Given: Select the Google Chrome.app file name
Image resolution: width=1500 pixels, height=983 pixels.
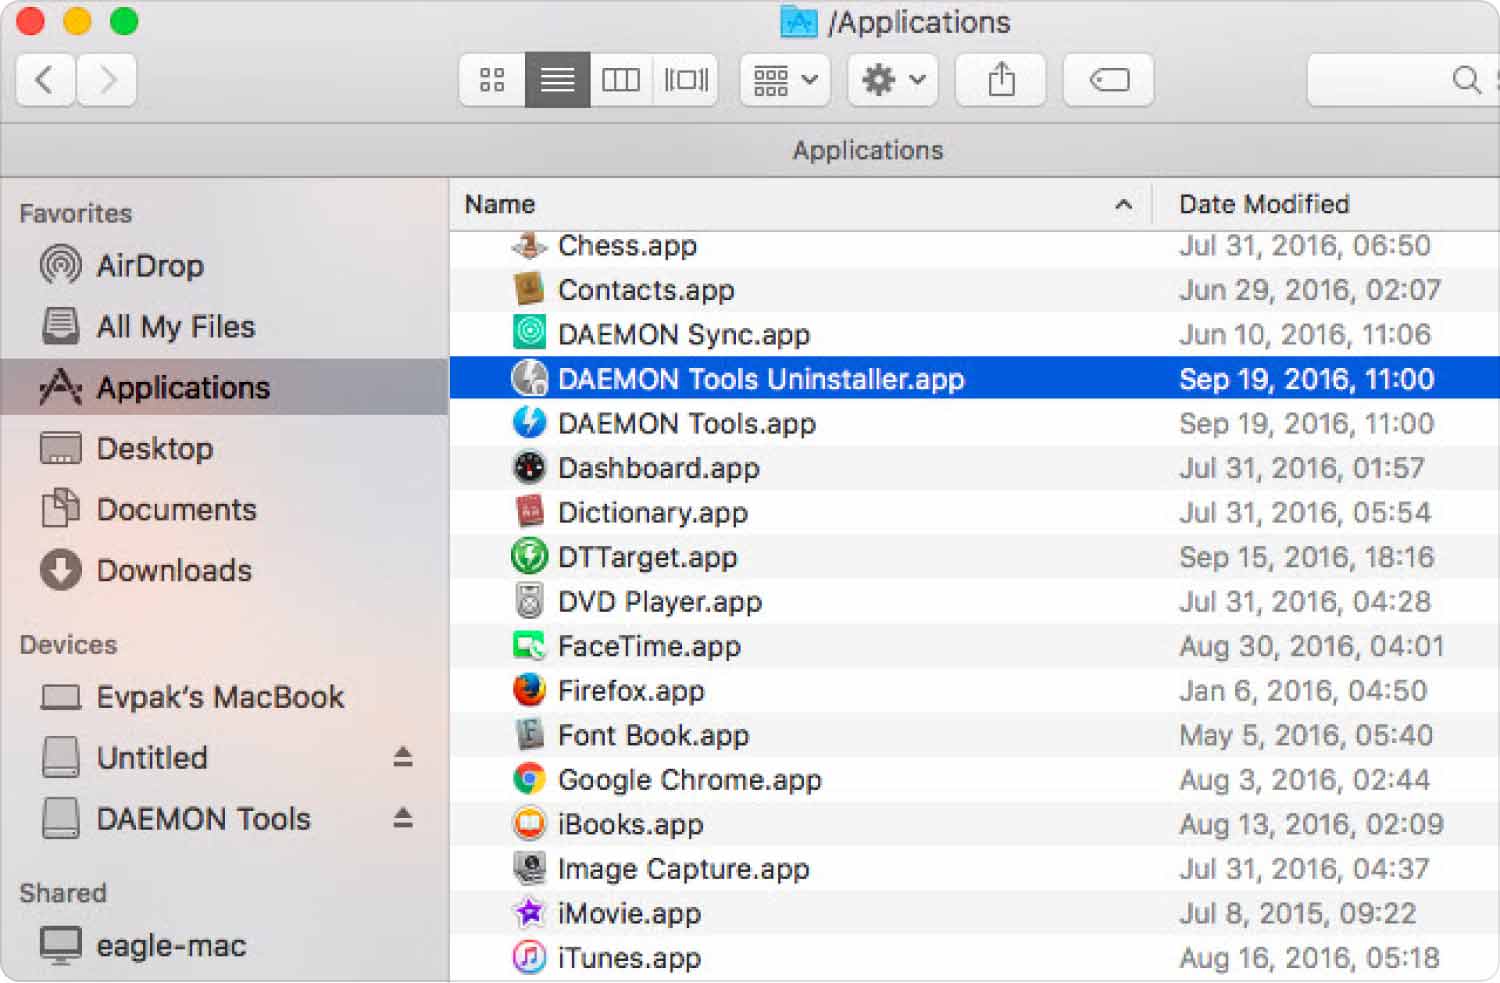Looking at the screenshot, I should point(690,780).
